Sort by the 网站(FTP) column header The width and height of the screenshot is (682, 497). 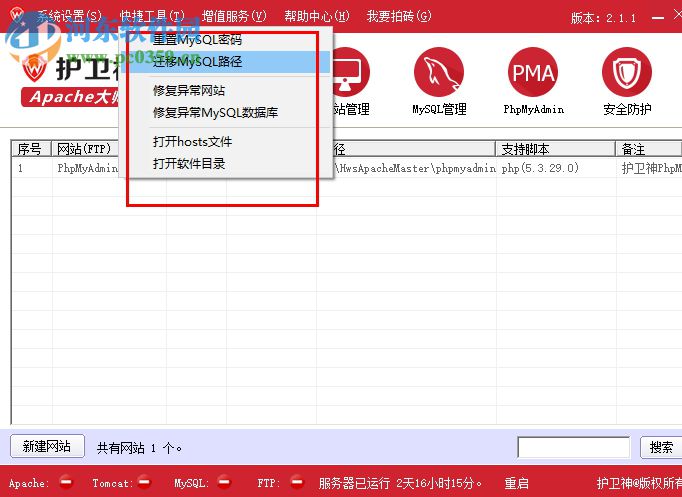click(85, 149)
